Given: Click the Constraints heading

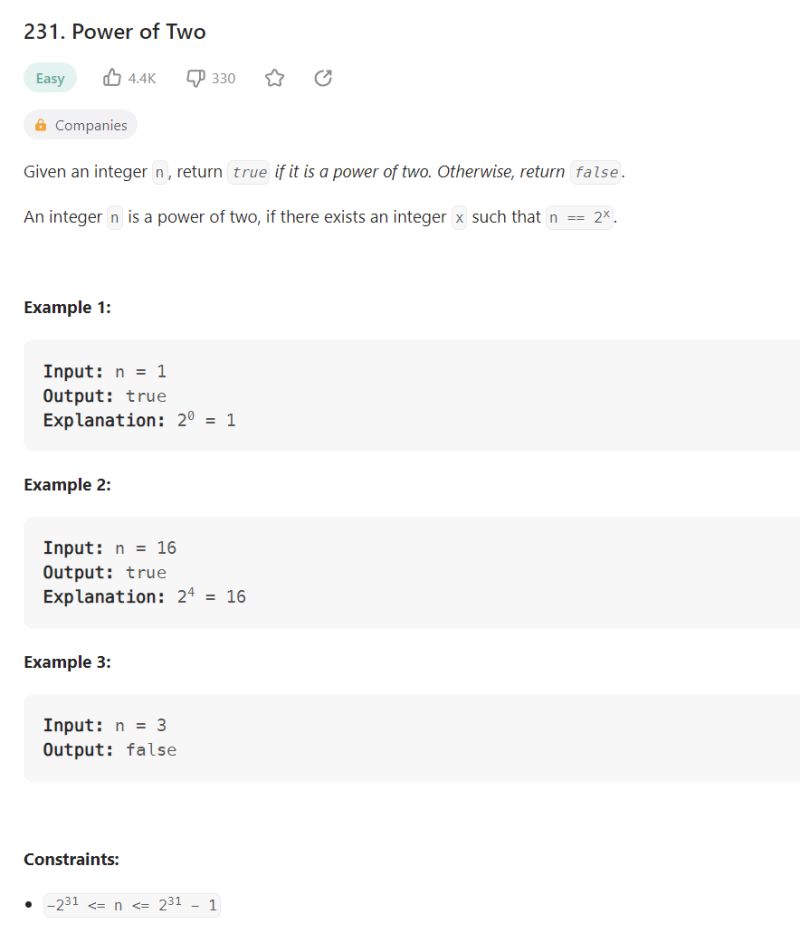Looking at the screenshot, I should [x=72, y=859].
